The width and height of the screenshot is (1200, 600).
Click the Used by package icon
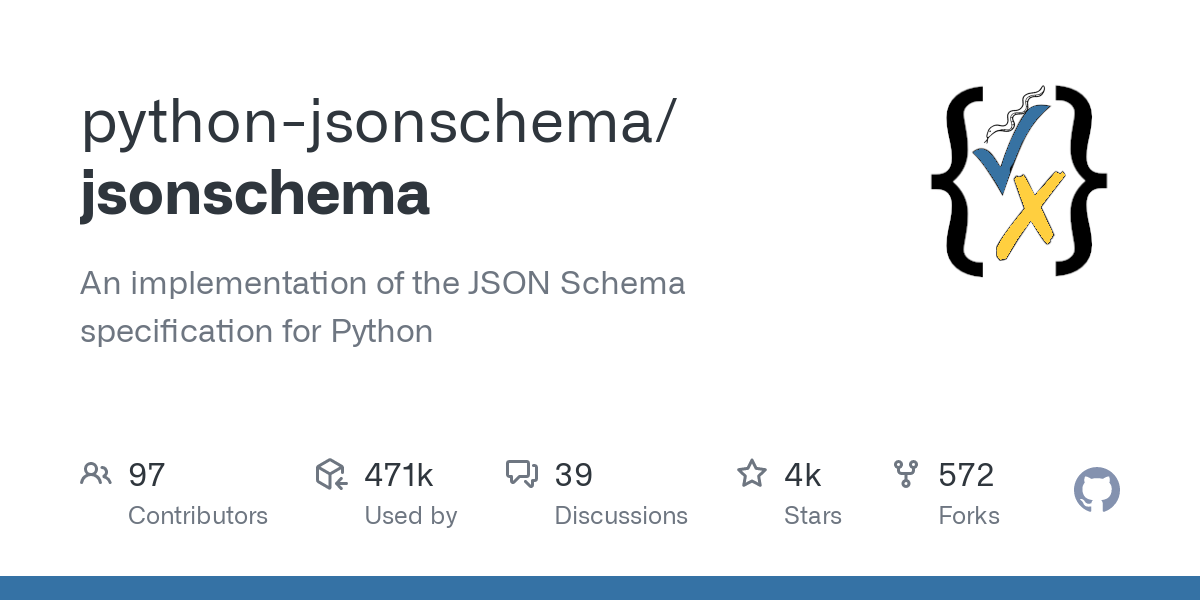tap(331, 474)
